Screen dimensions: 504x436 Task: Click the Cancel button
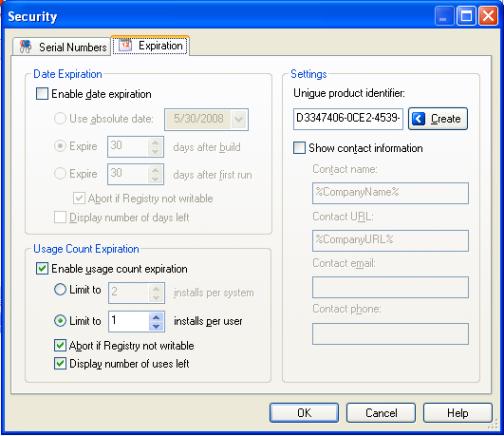pos(381,413)
